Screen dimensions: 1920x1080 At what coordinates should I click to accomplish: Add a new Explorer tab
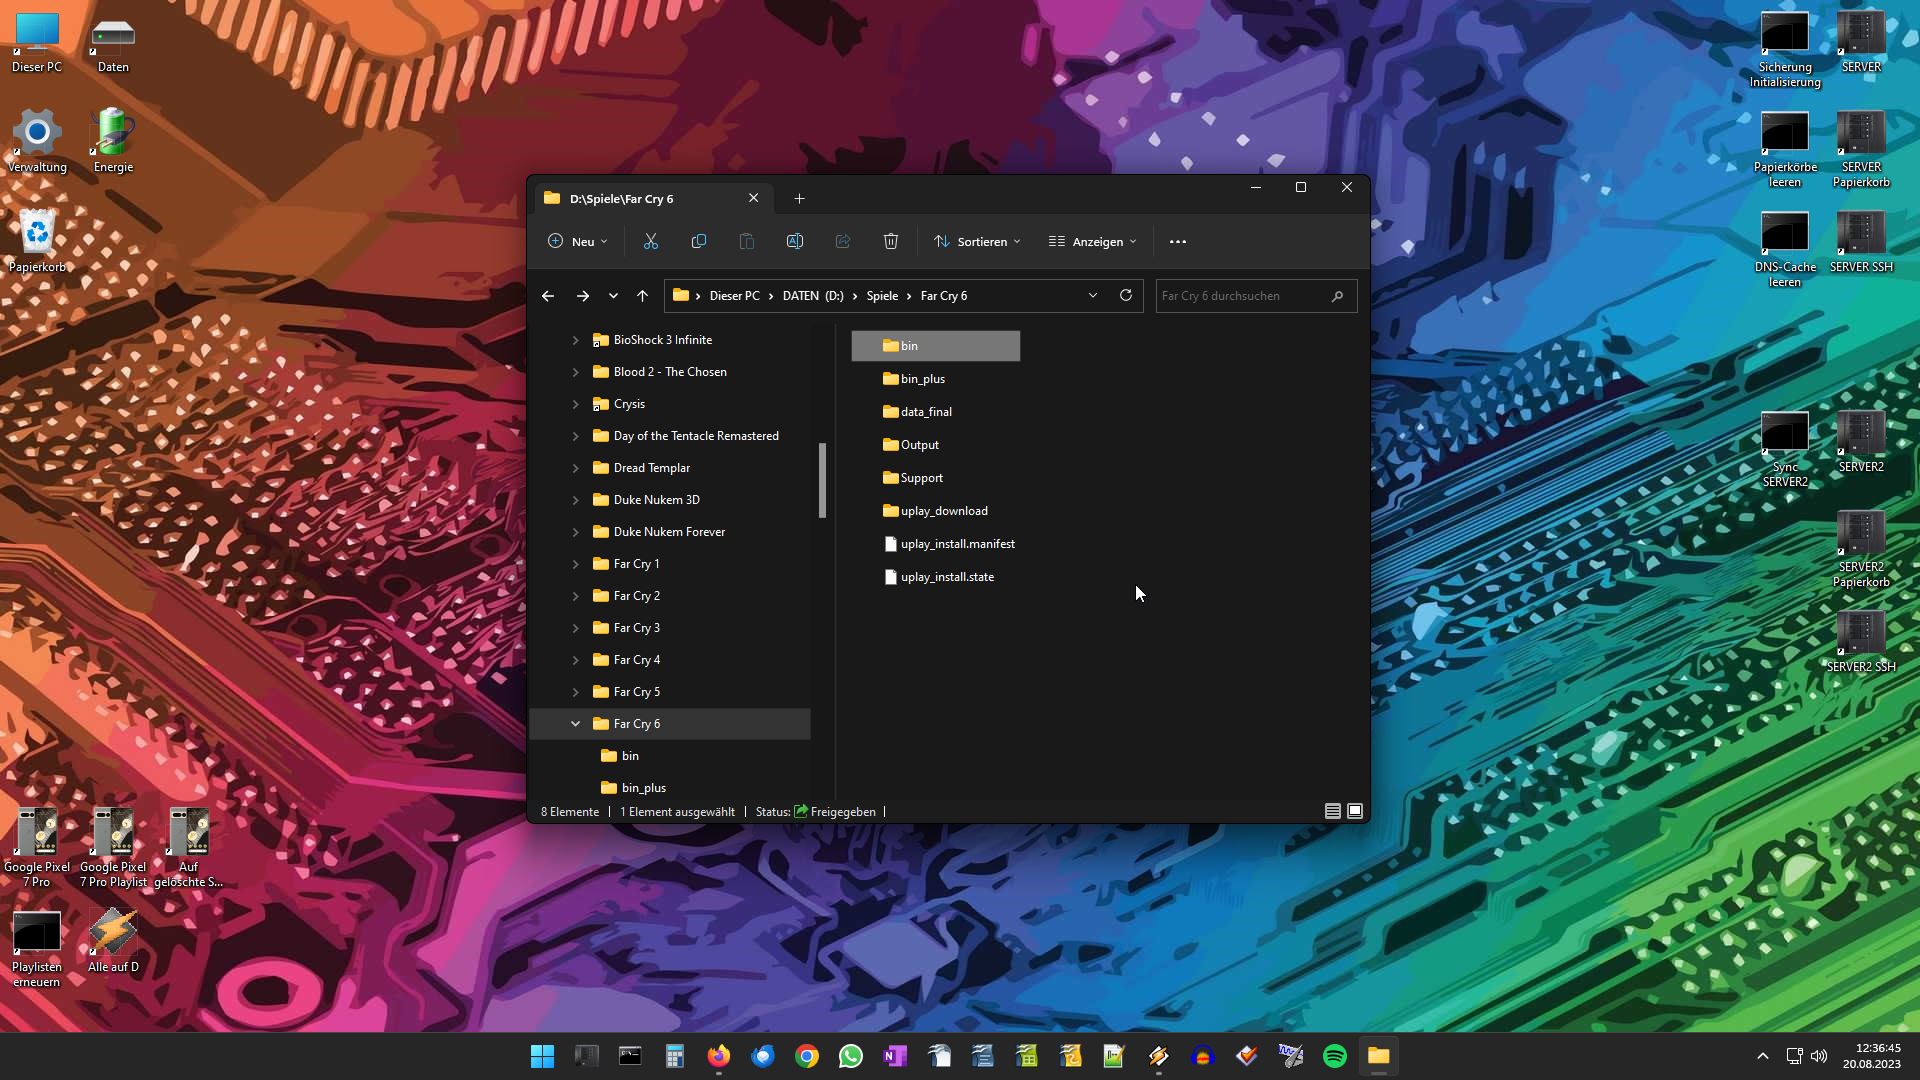pos(799,198)
